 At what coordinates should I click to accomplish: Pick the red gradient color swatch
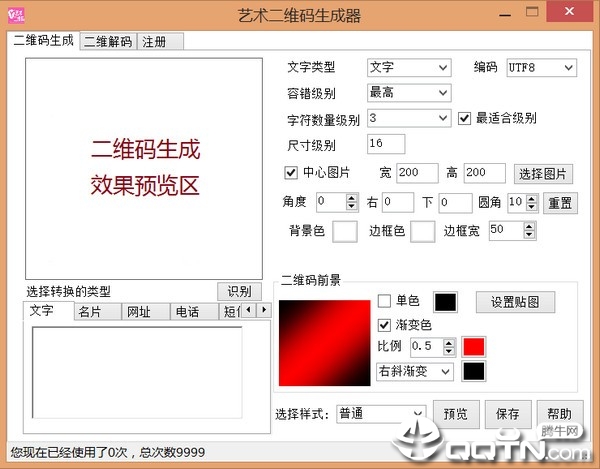[474, 347]
